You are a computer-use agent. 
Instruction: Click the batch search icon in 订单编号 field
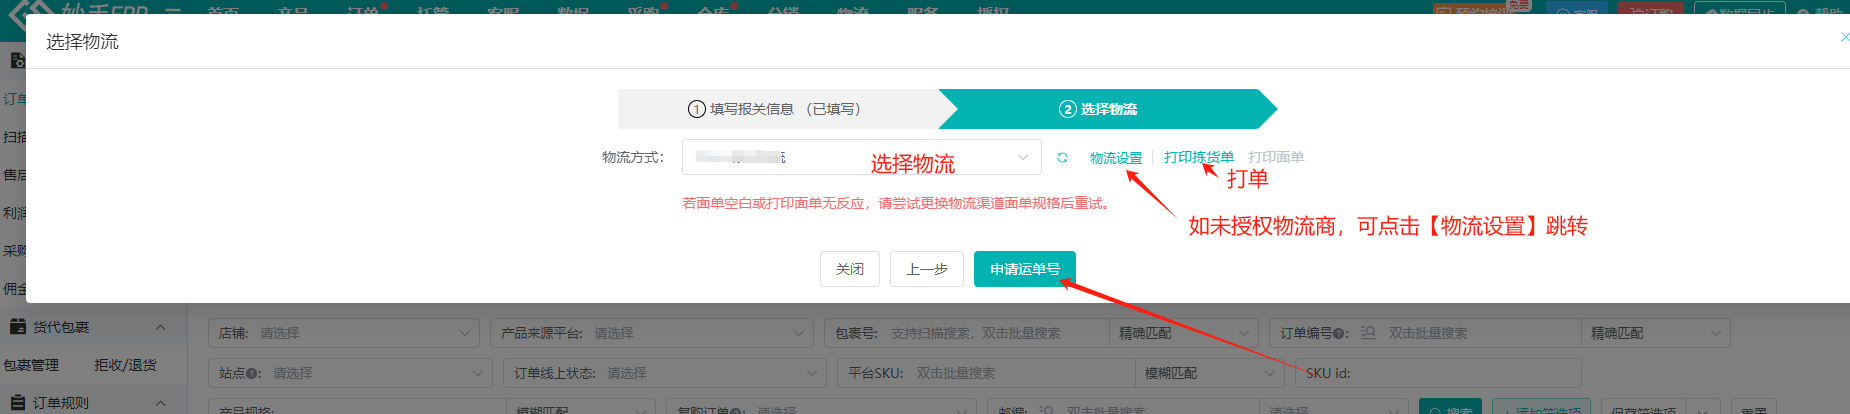pyautogui.click(x=1368, y=333)
